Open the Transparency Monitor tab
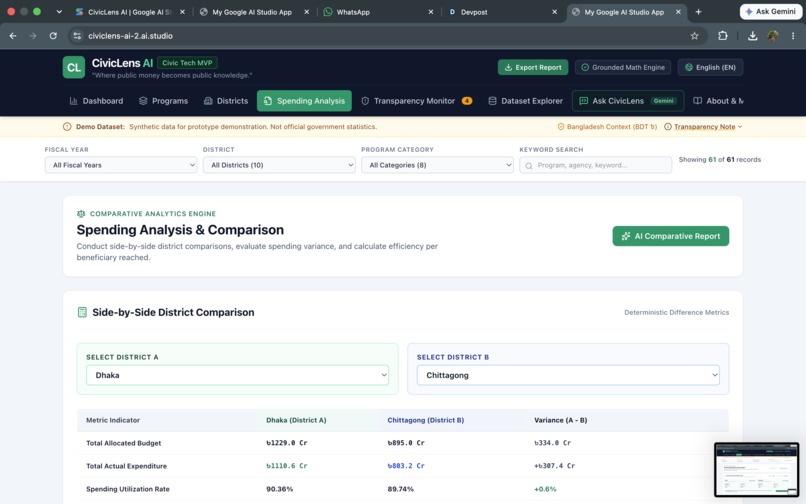The width and height of the screenshot is (806, 504). [x=416, y=101]
